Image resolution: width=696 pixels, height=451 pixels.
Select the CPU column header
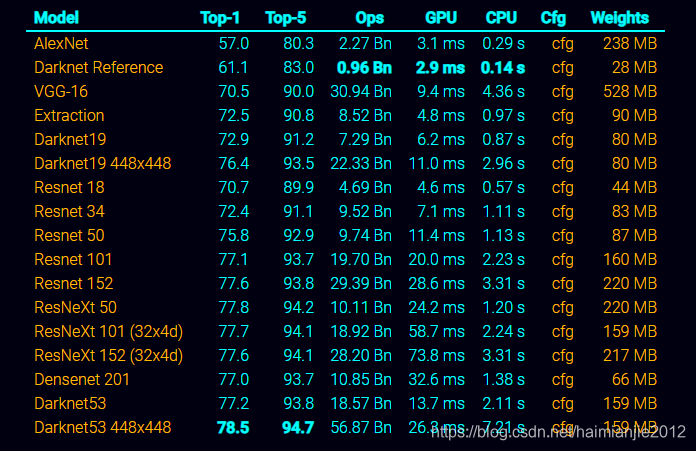click(501, 18)
